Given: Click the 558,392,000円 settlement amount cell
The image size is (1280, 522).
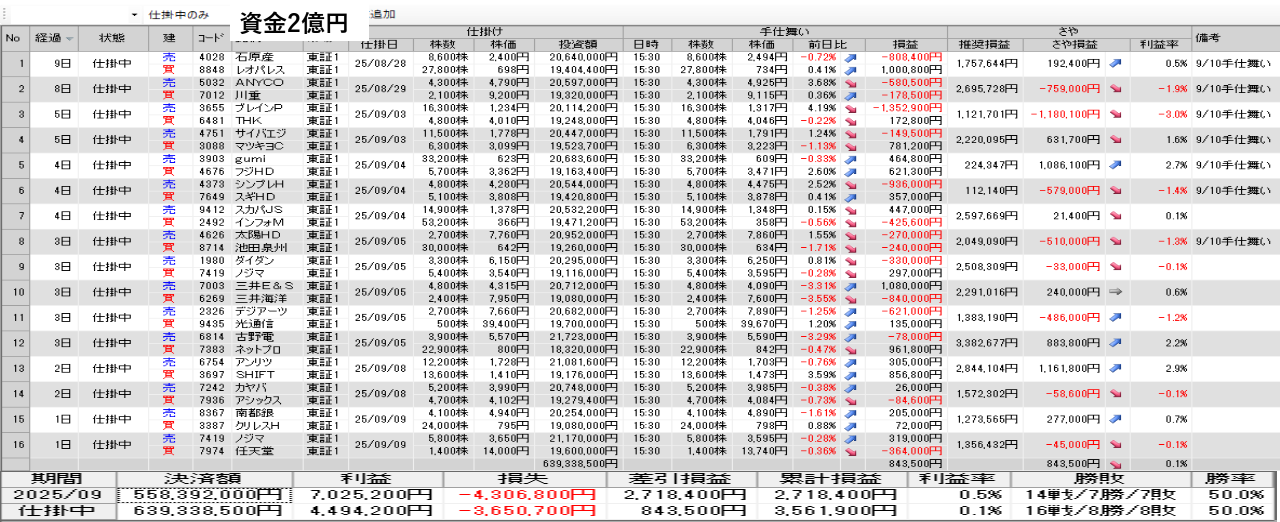Looking at the screenshot, I should [x=205, y=495].
